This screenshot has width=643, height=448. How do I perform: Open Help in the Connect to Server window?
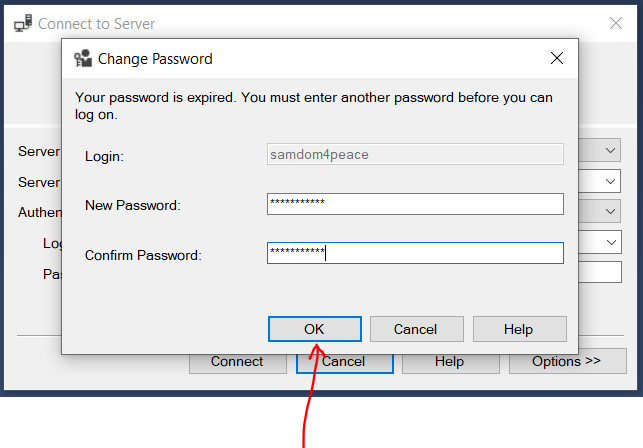click(x=449, y=362)
